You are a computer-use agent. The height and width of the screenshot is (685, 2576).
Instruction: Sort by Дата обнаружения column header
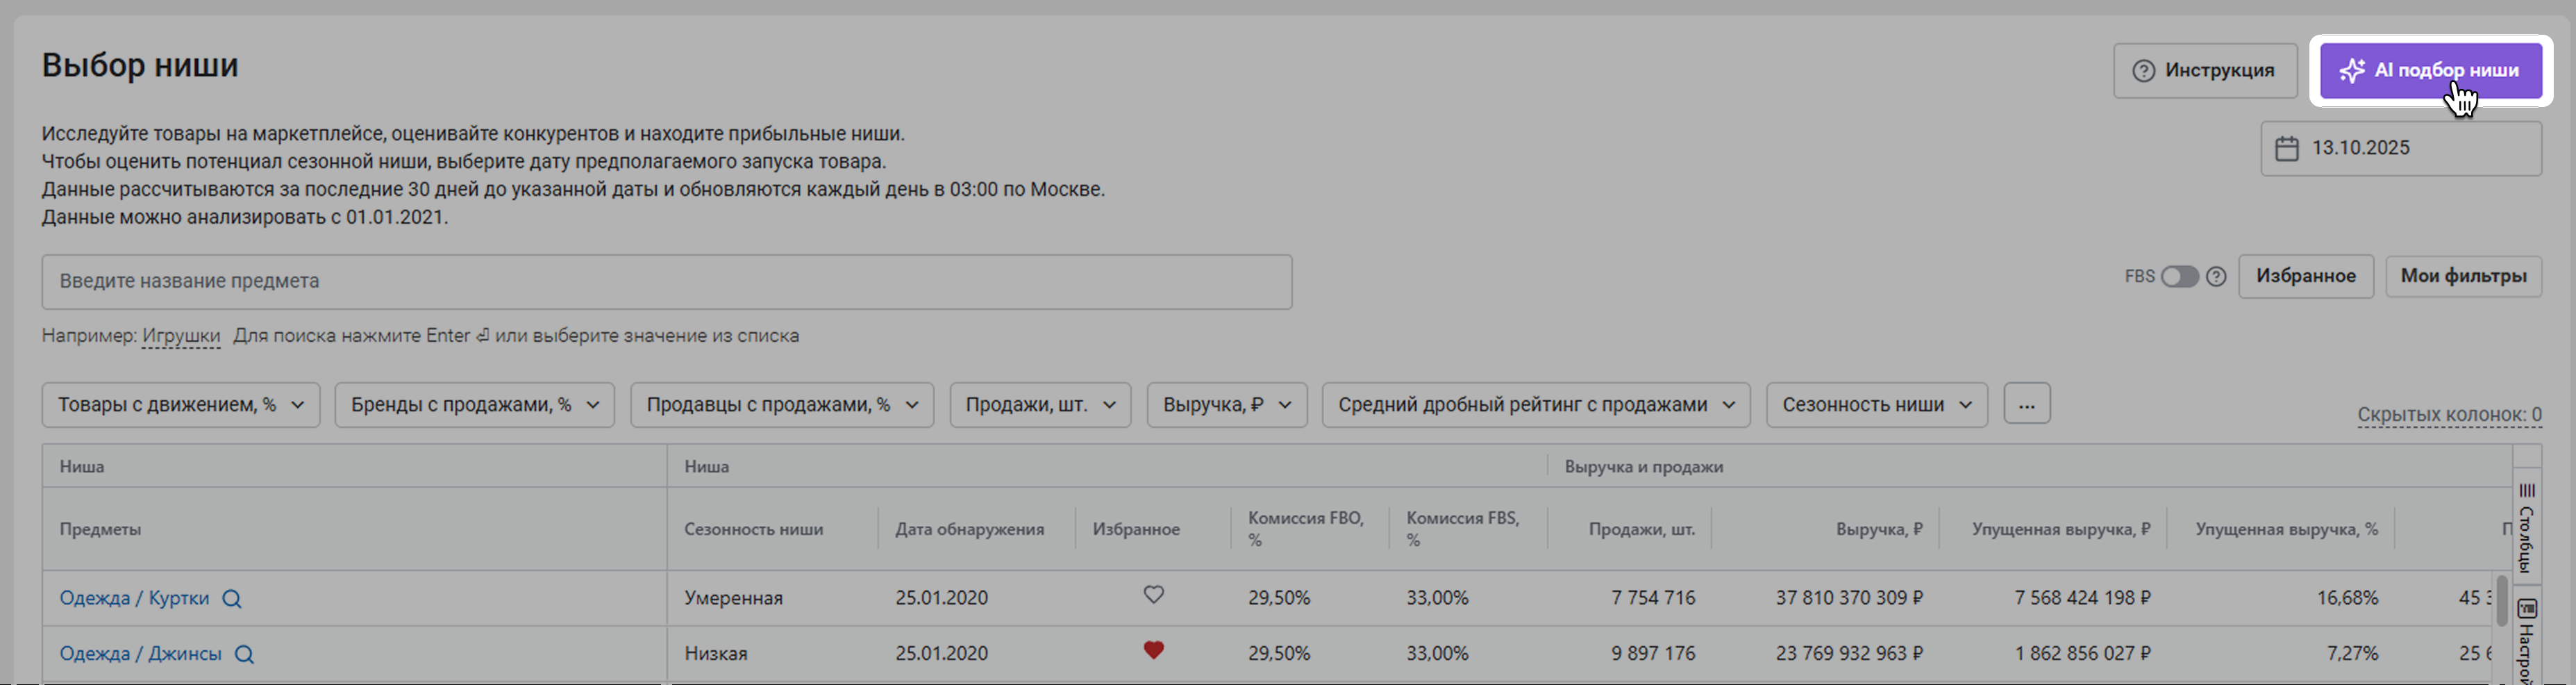pyautogui.click(x=969, y=529)
